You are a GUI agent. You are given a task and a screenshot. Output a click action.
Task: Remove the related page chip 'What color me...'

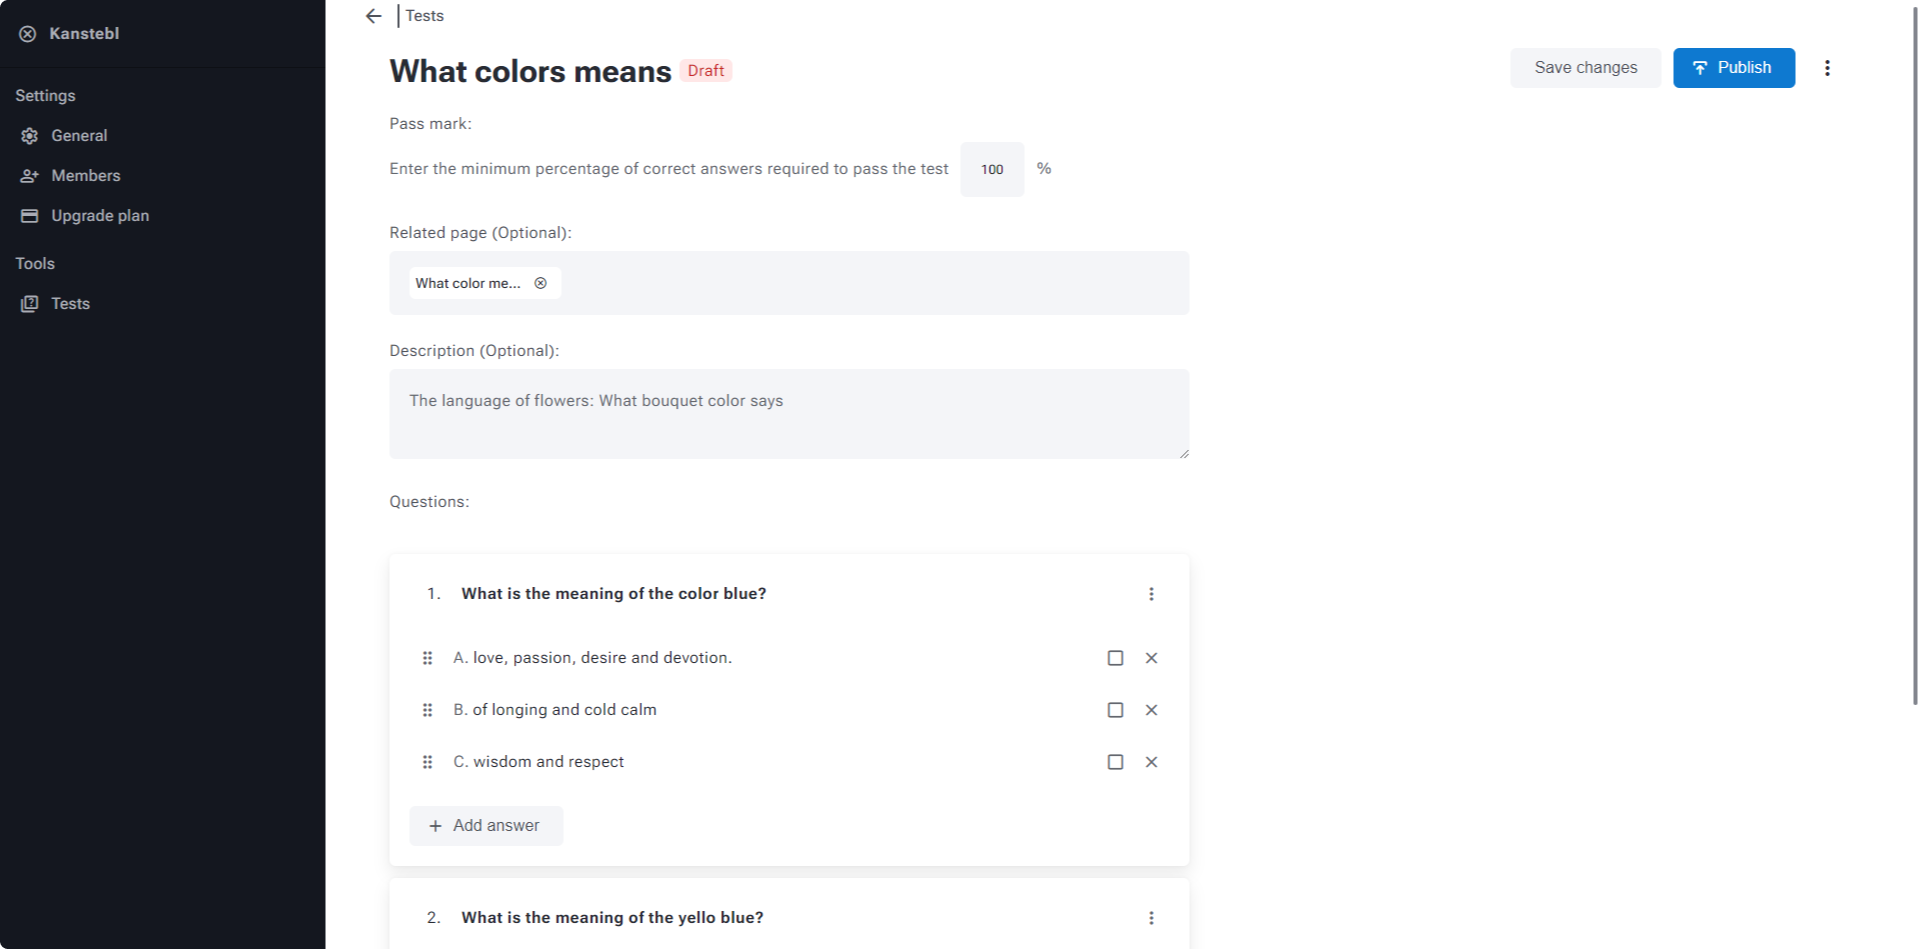541,283
